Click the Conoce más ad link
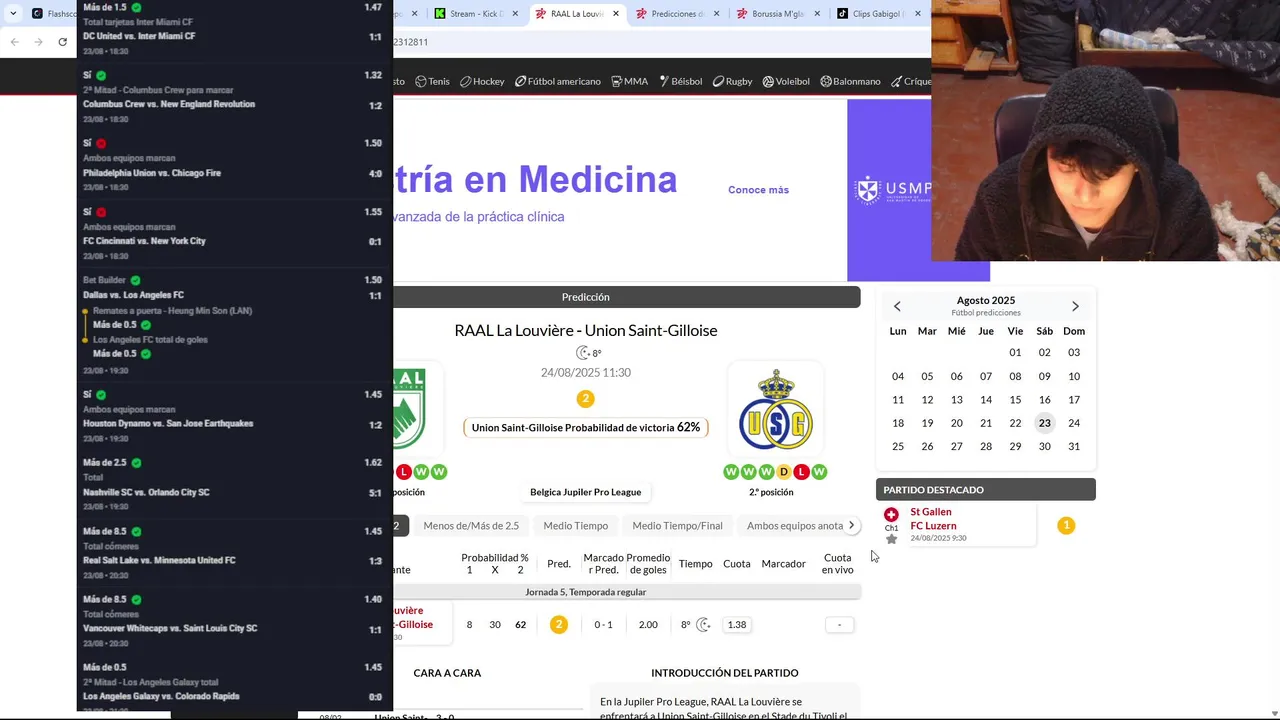The height and width of the screenshot is (720, 1280). coord(758,190)
